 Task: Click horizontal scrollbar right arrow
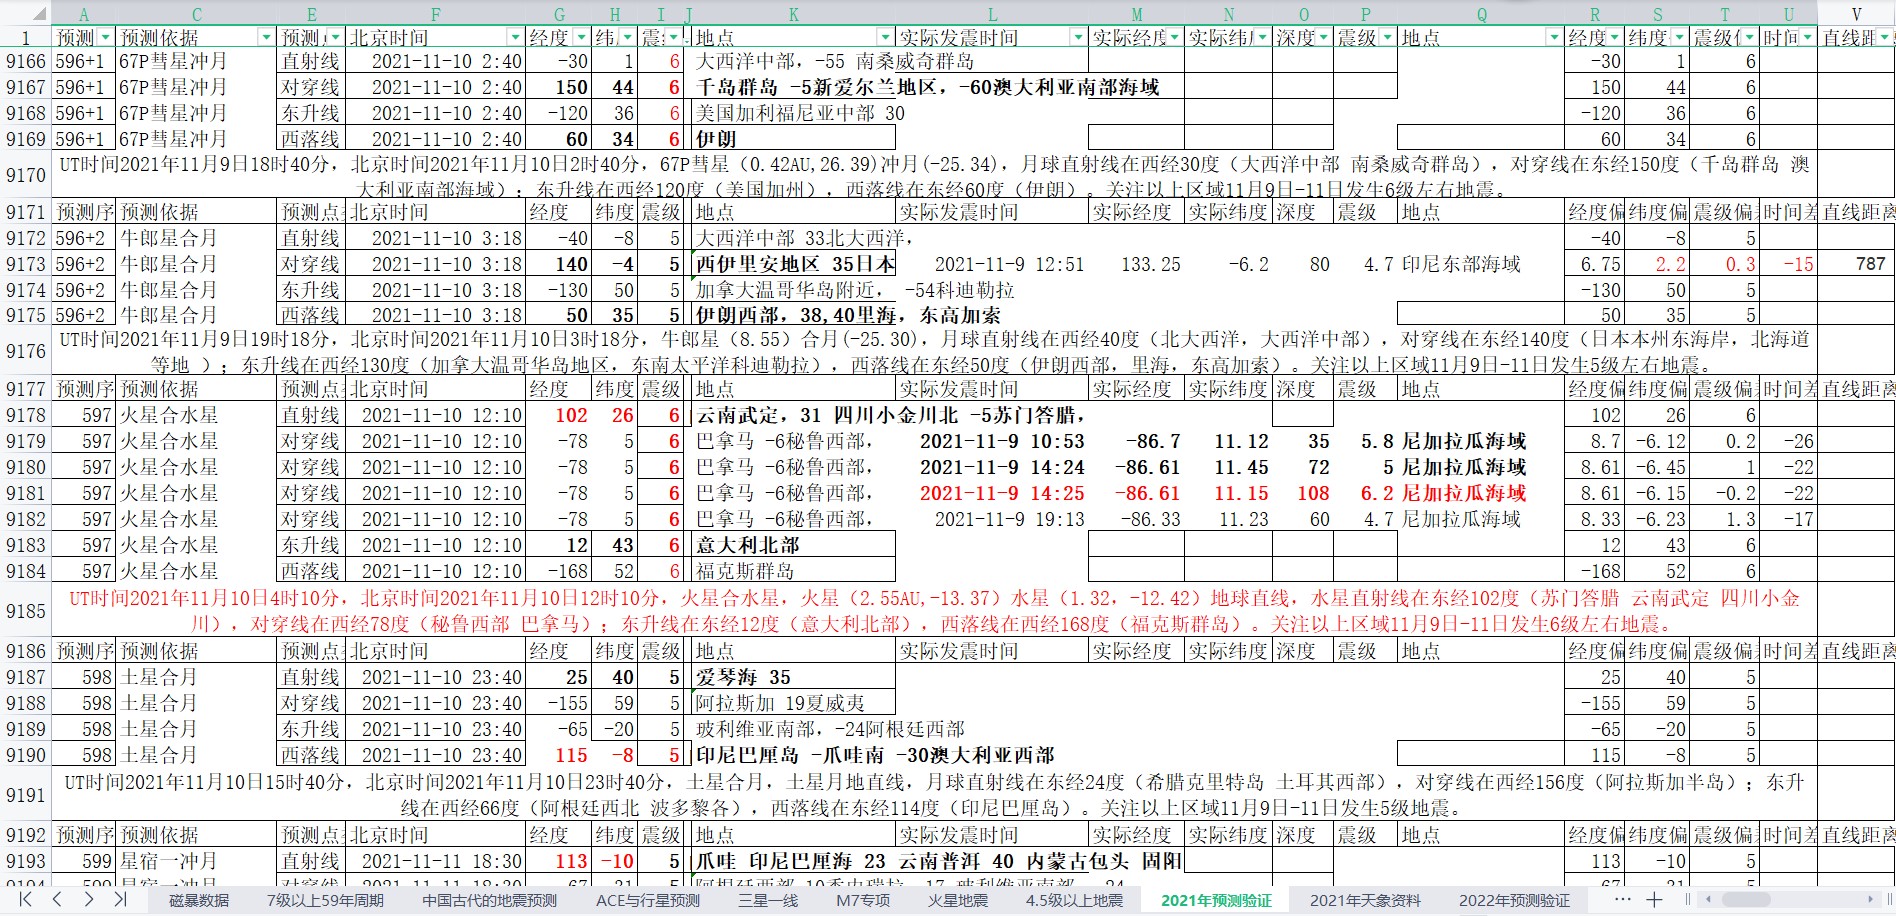click(x=1870, y=900)
